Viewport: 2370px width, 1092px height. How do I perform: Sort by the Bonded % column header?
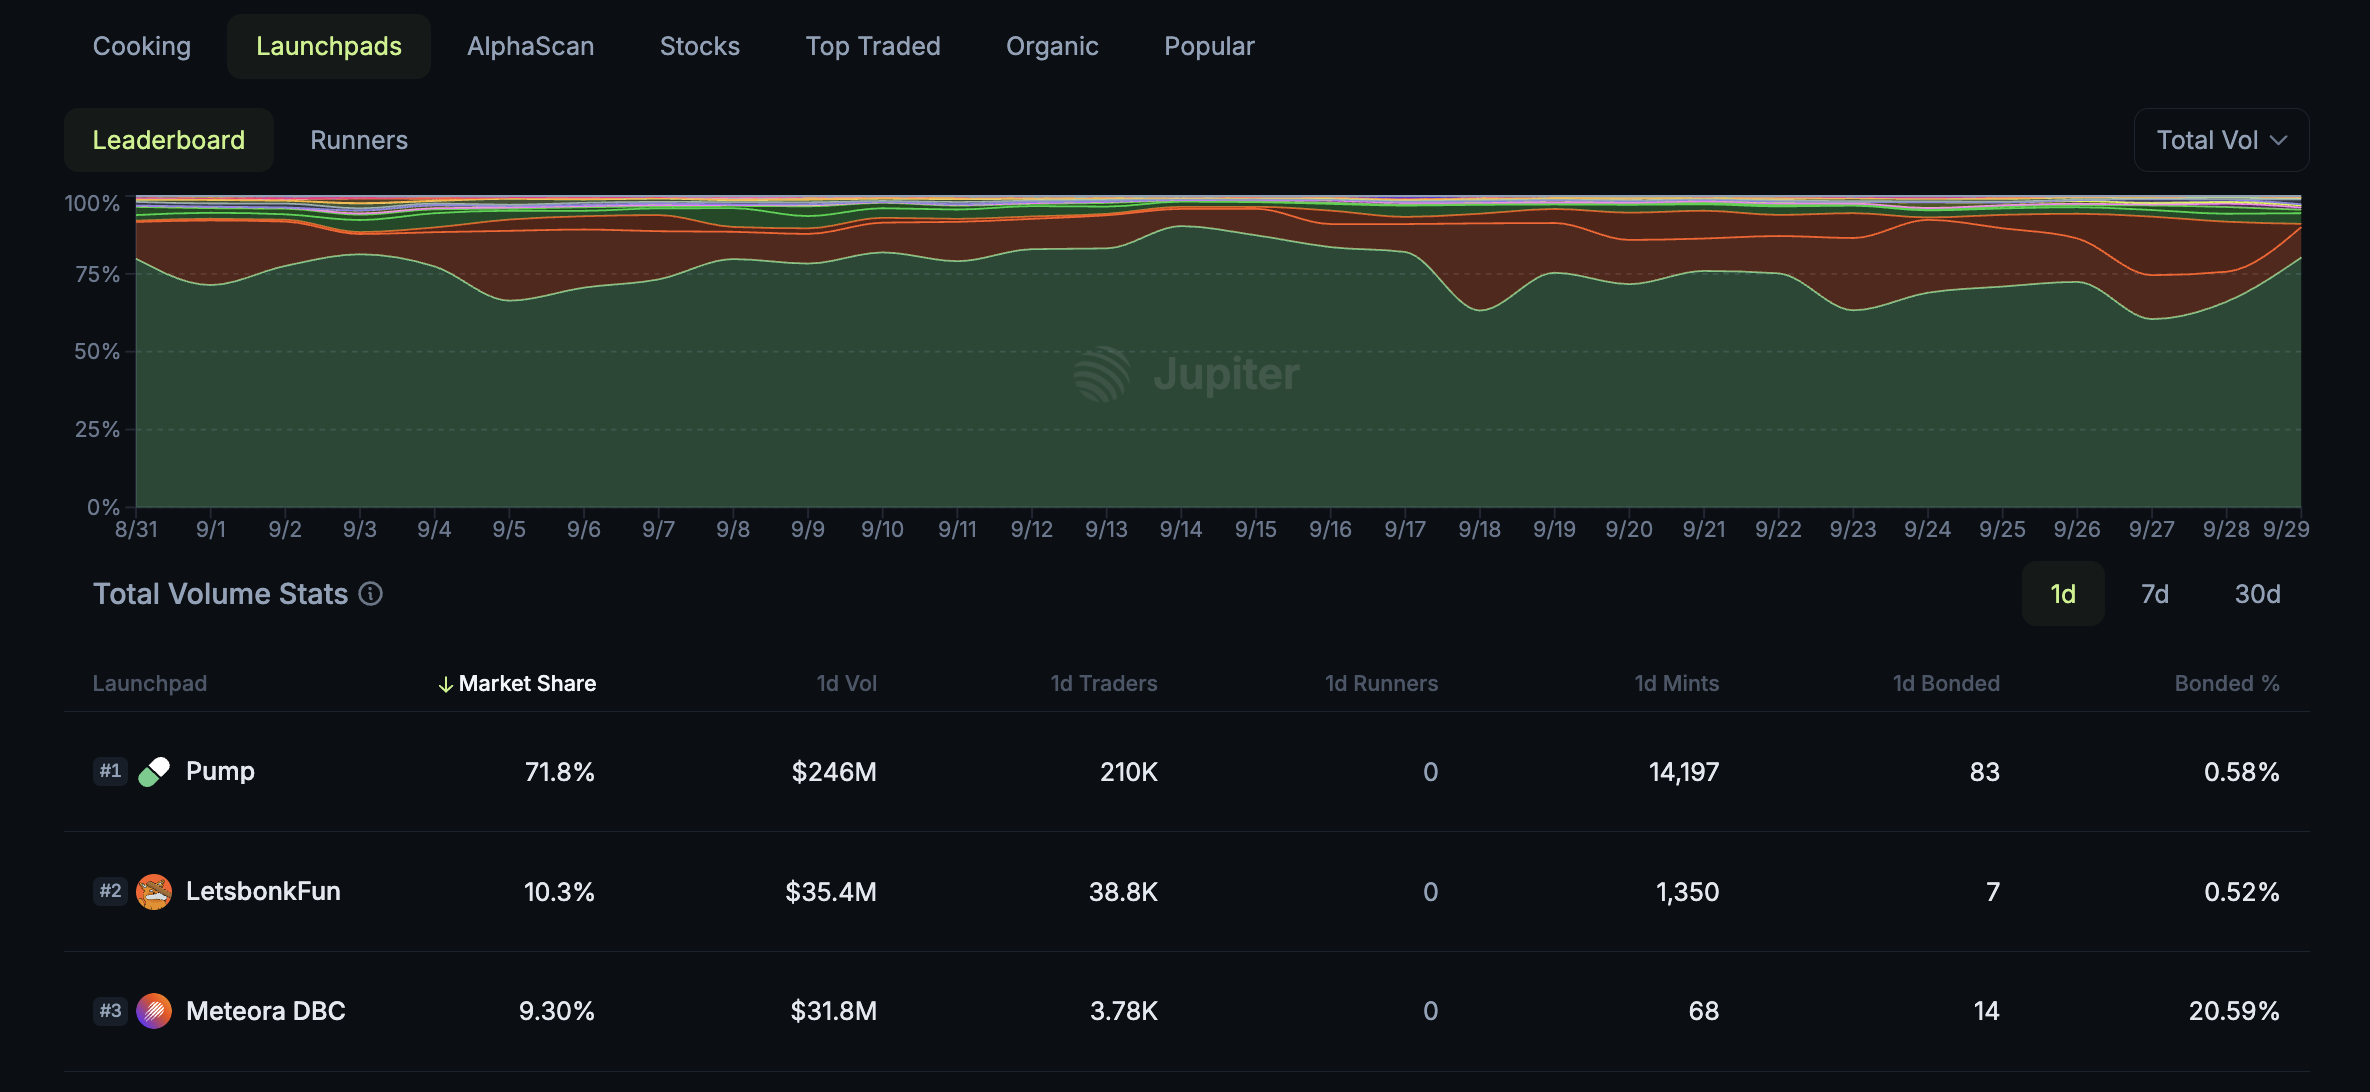(x=2226, y=684)
